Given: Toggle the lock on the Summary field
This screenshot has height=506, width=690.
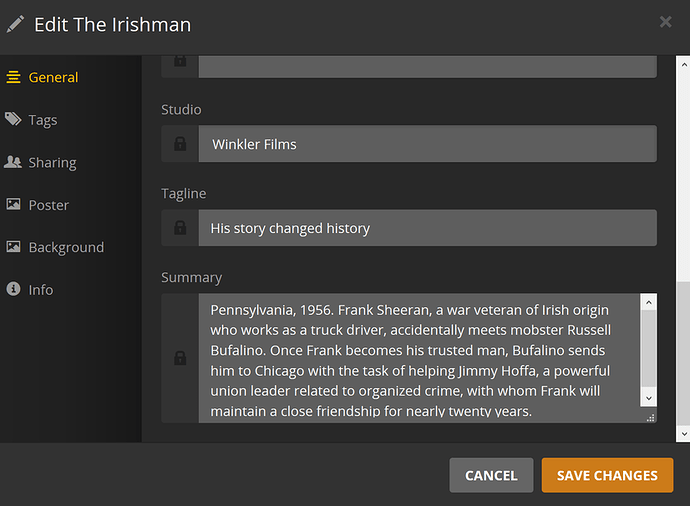Looking at the screenshot, I should pos(180,358).
